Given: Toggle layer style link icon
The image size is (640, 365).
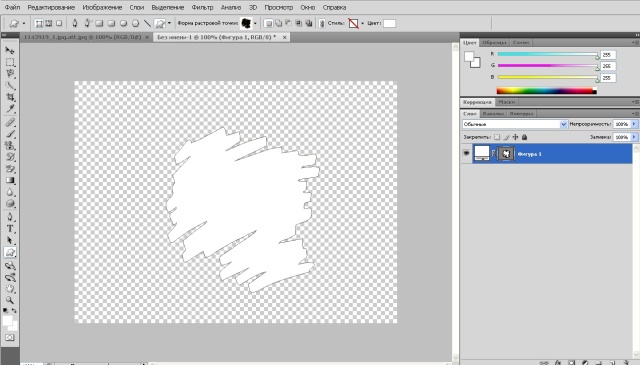Looking at the screenshot, I should (322, 23).
